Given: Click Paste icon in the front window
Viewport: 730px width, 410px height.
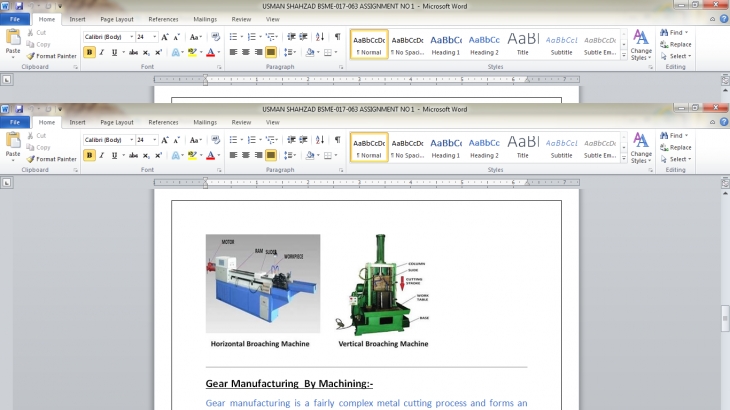Looking at the screenshot, I should [13, 140].
